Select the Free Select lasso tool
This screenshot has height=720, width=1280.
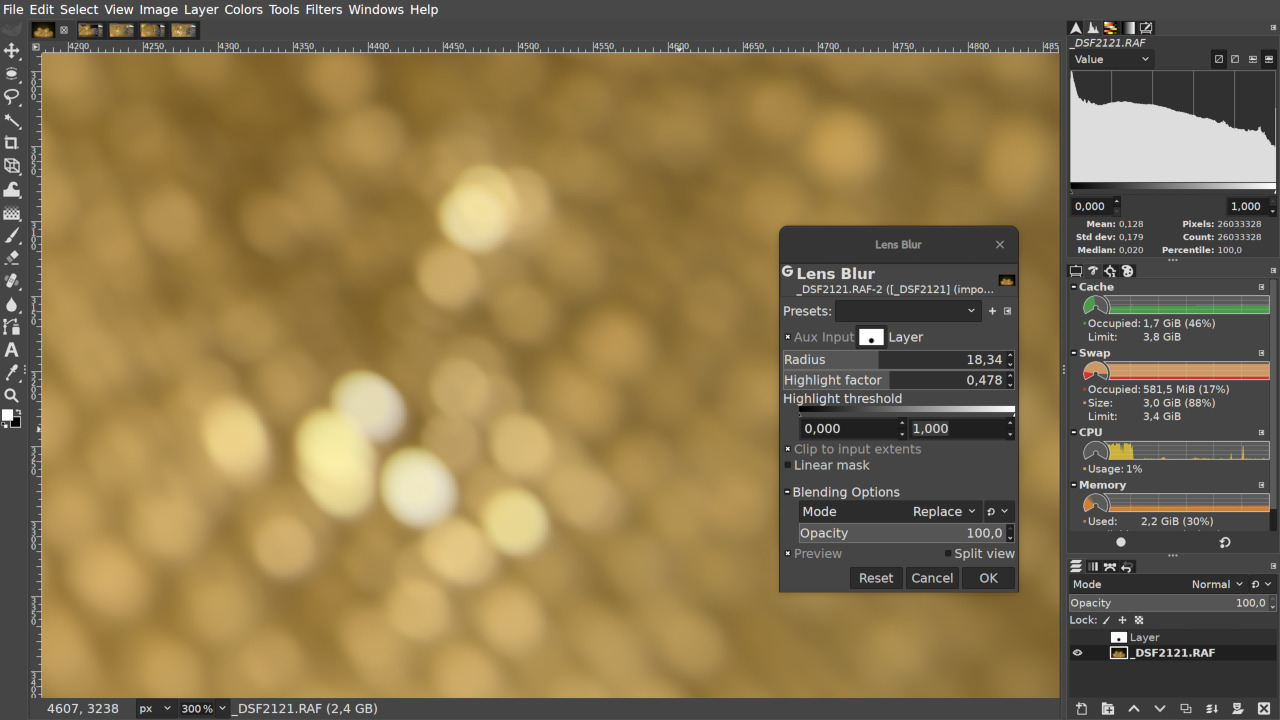point(13,97)
